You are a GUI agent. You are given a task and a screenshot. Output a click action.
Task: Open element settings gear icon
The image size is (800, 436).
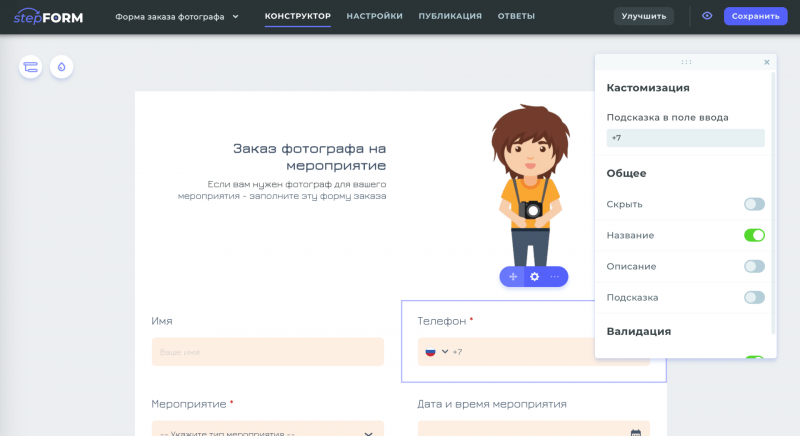click(x=534, y=276)
